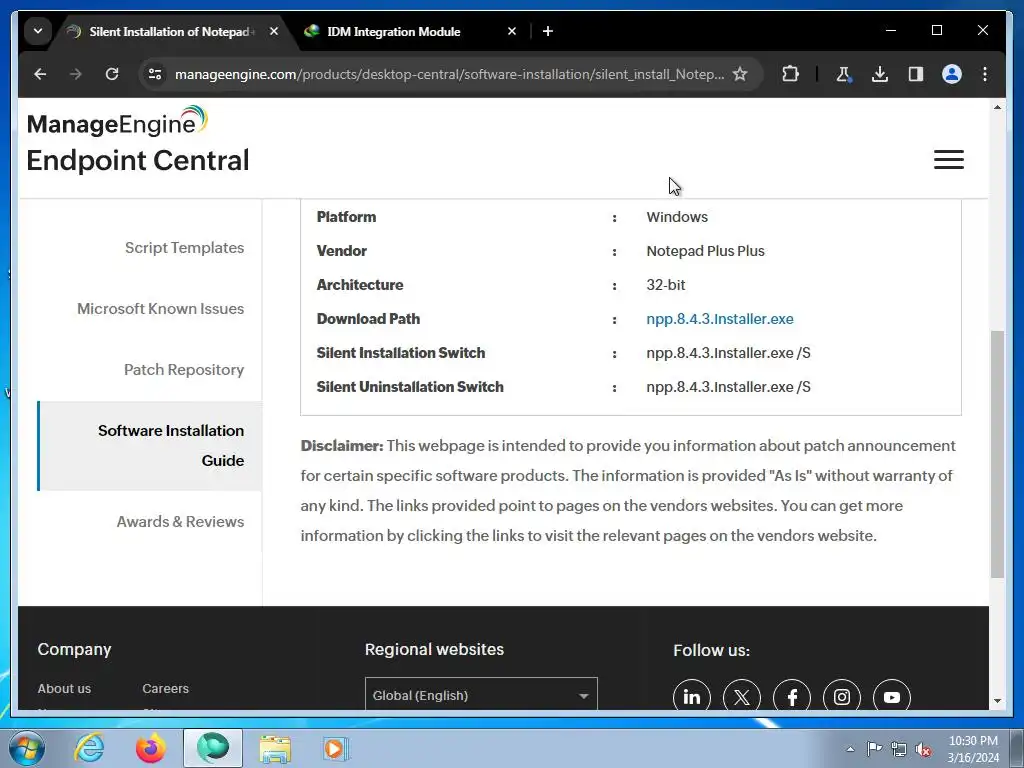
Task: Open the Endpoint Central heading link
Action: pos(138,161)
